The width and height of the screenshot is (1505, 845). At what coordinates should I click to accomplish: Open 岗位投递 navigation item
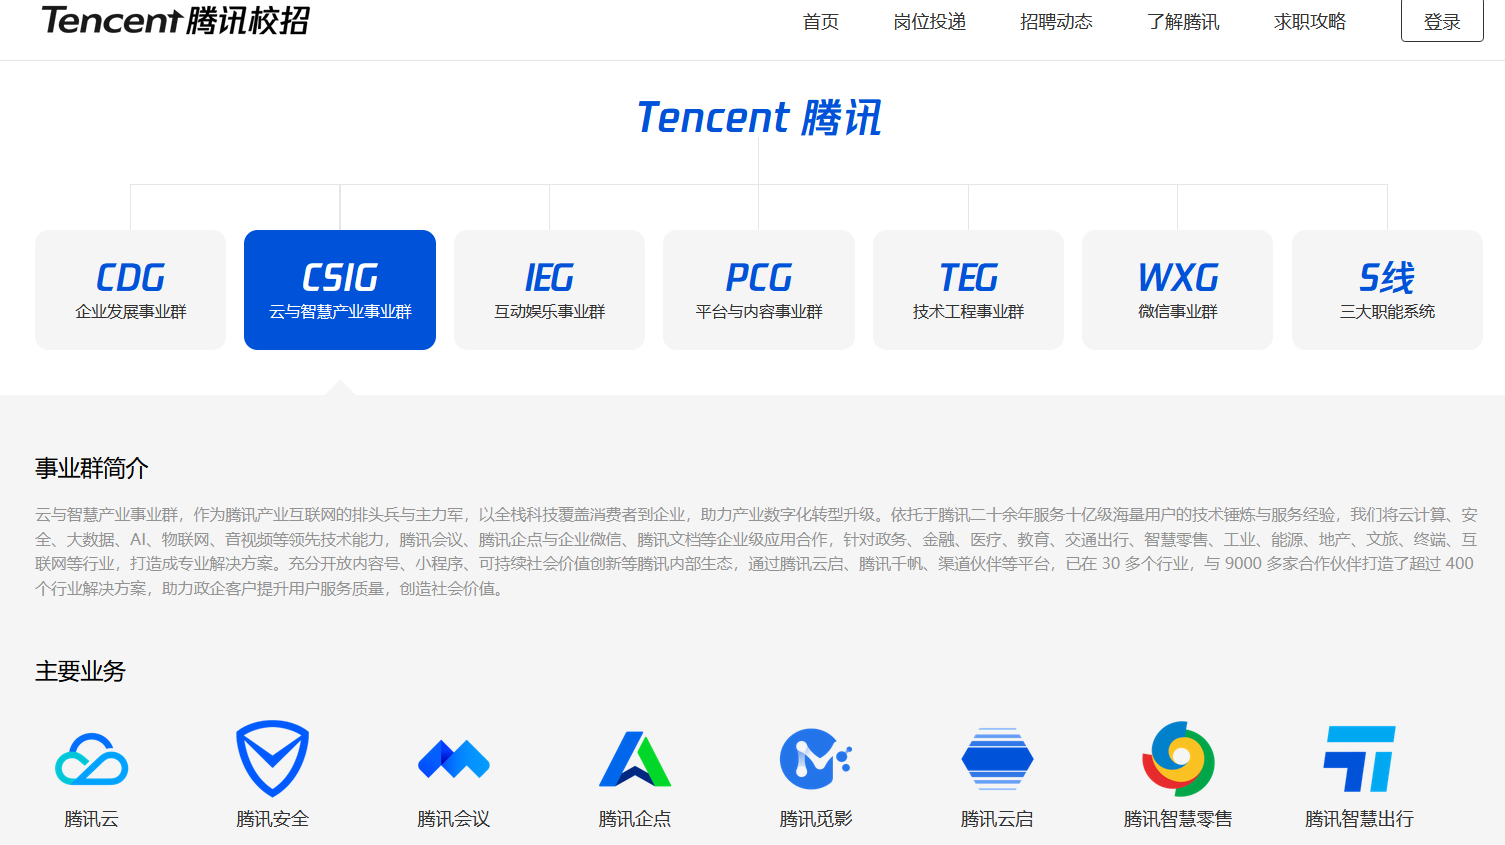[x=930, y=22]
